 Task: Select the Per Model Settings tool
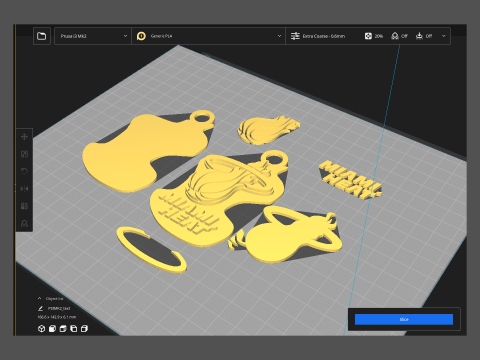(24, 206)
